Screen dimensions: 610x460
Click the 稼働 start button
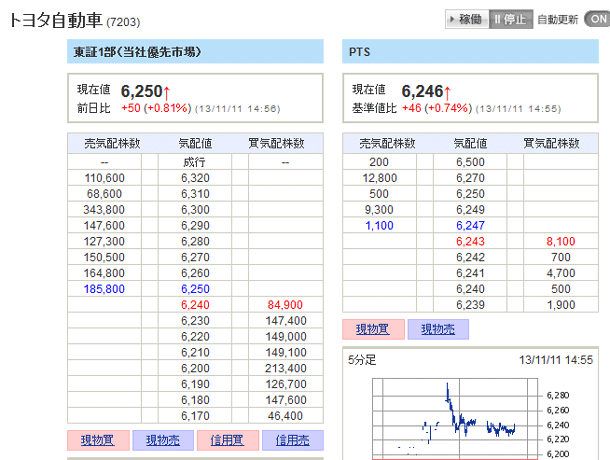467,19
